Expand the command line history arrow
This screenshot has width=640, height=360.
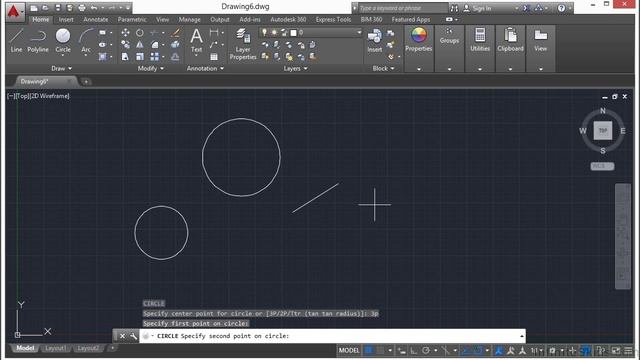point(522,336)
